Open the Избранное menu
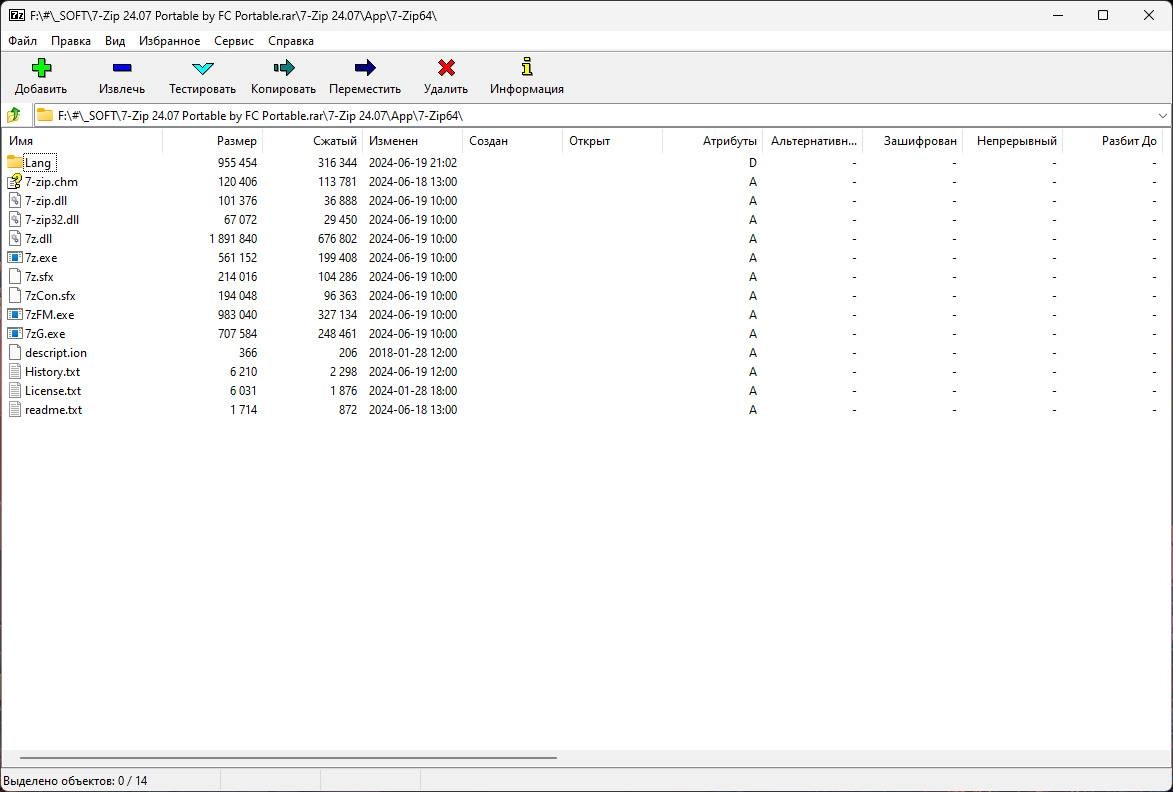1173x792 pixels. click(x=170, y=41)
